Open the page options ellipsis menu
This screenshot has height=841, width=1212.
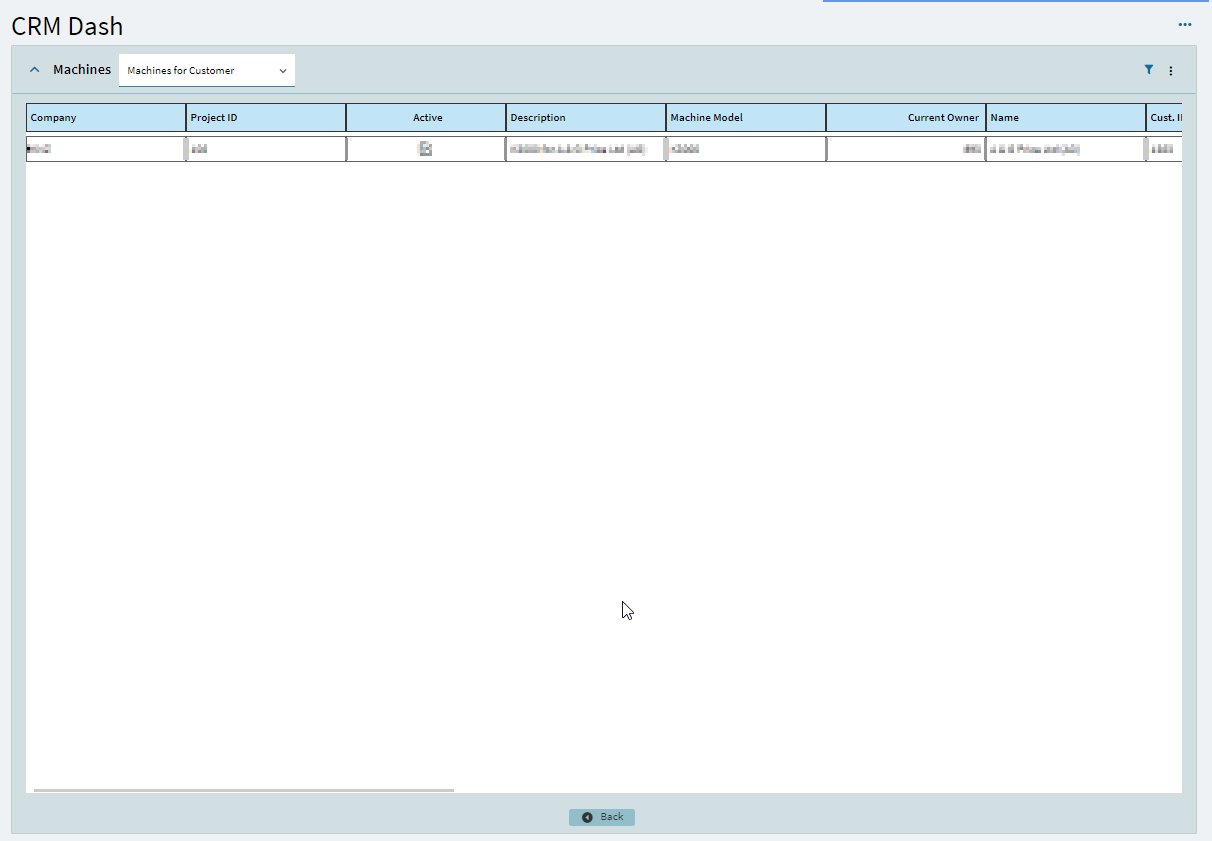pos(1185,24)
